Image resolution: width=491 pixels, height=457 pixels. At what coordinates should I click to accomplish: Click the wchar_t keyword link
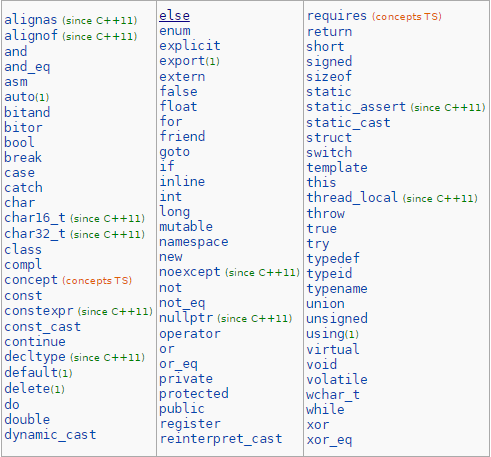pos(333,395)
